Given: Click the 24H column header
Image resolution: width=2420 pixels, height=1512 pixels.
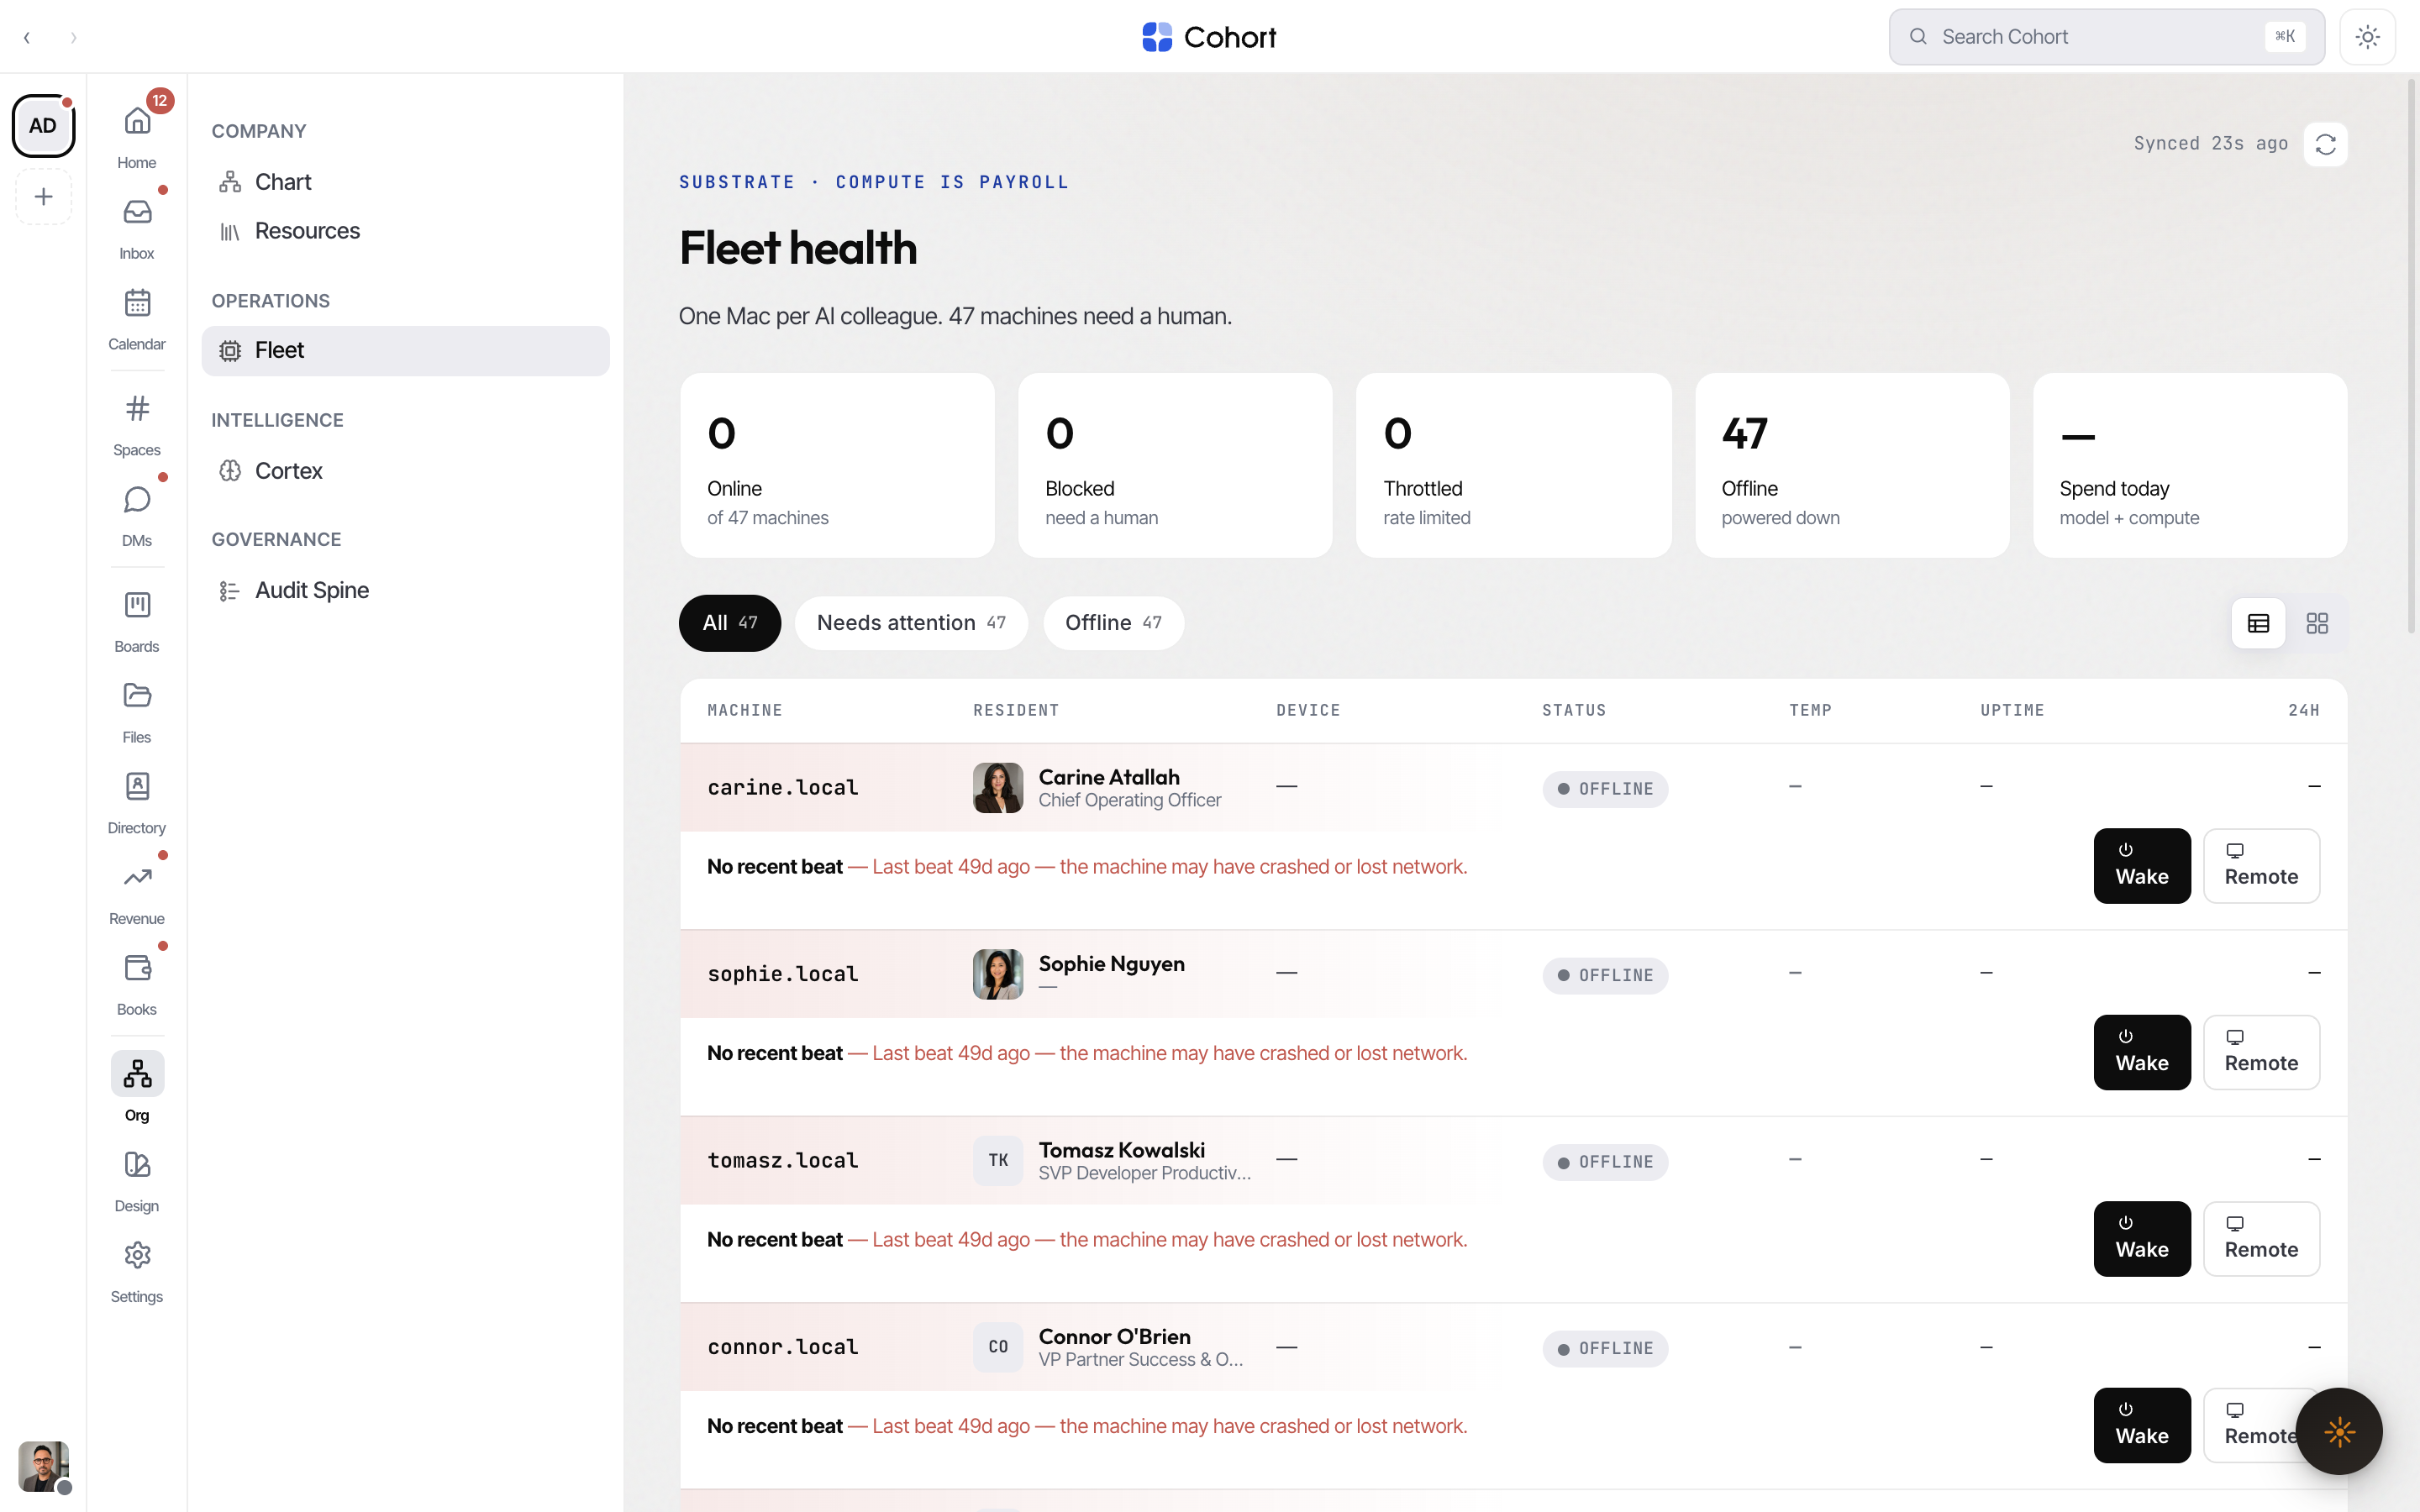Looking at the screenshot, I should 2303,711.
